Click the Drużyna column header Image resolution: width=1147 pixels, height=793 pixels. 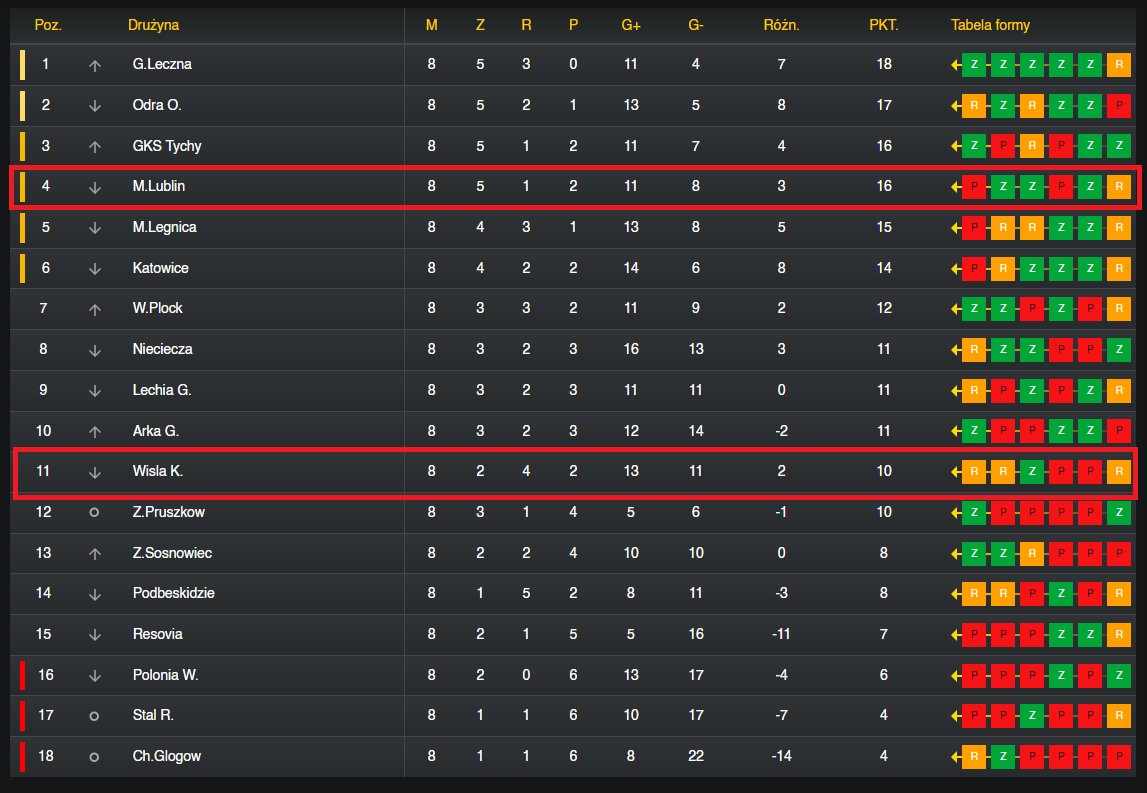click(x=153, y=25)
